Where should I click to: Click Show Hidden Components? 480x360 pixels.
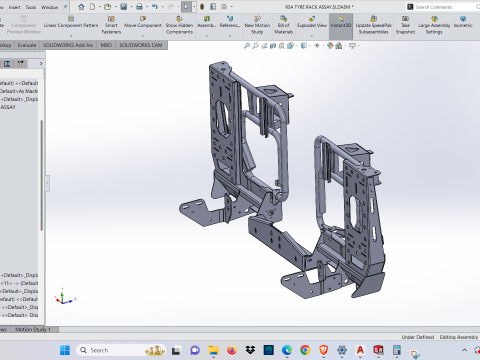pos(179,25)
